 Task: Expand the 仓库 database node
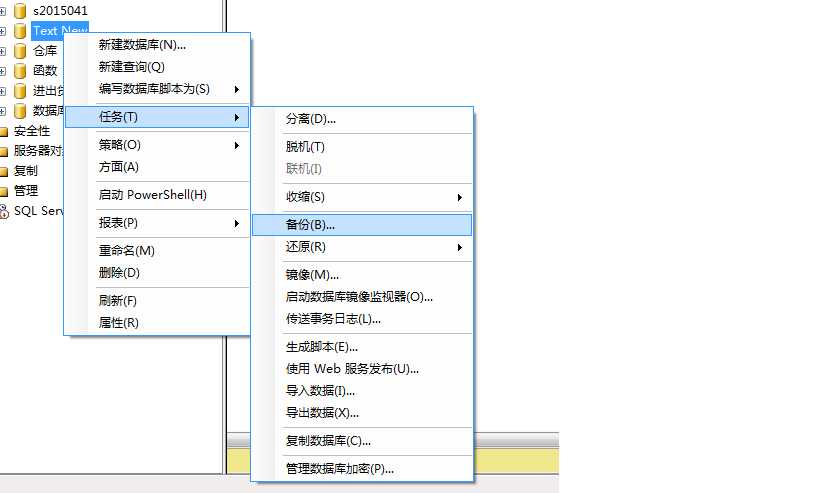click(3, 51)
